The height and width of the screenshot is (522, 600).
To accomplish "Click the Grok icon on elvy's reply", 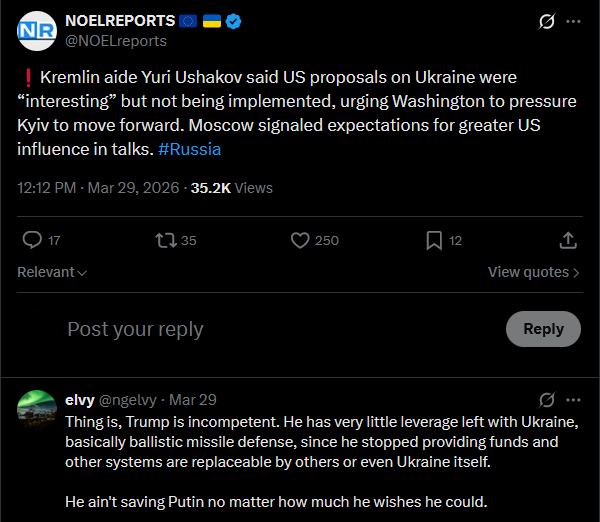I will click(547, 399).
